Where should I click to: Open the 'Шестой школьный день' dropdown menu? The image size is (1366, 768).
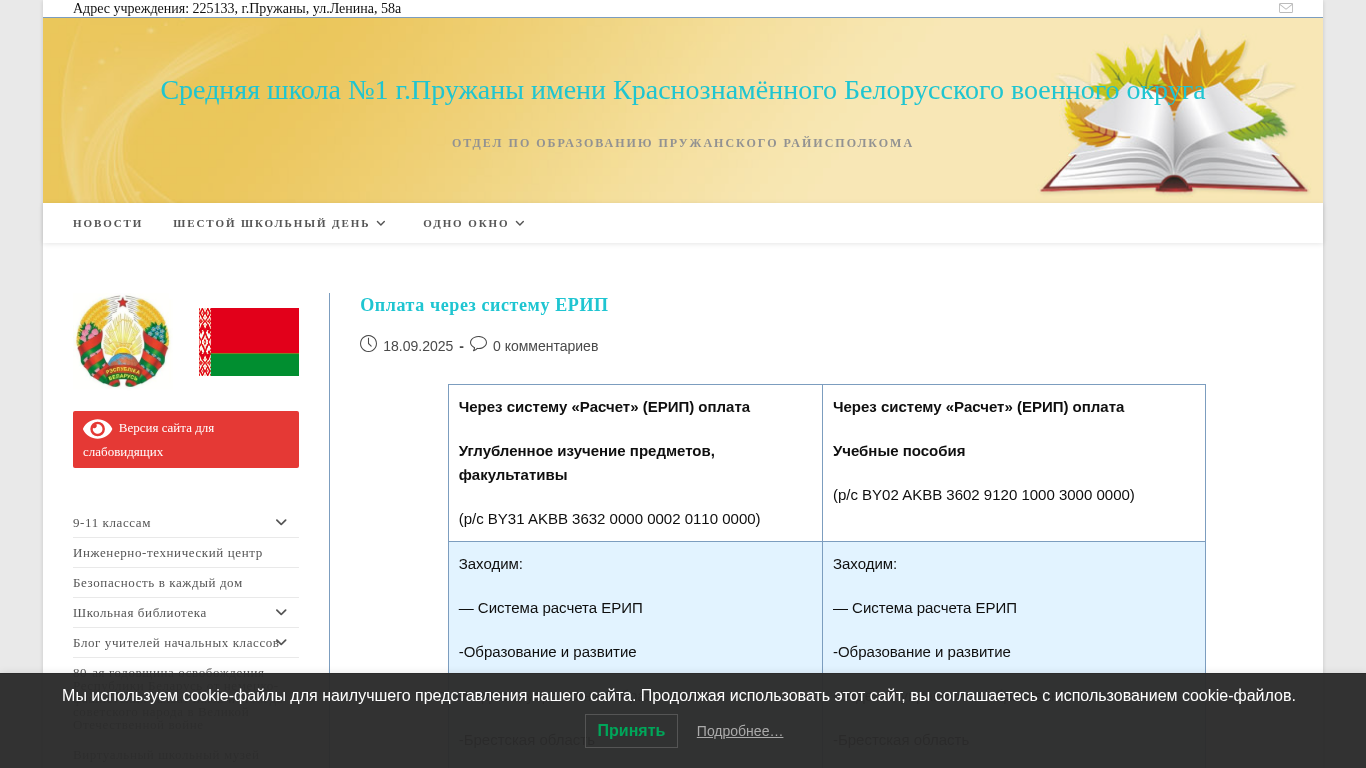click(x=279, y=223)
